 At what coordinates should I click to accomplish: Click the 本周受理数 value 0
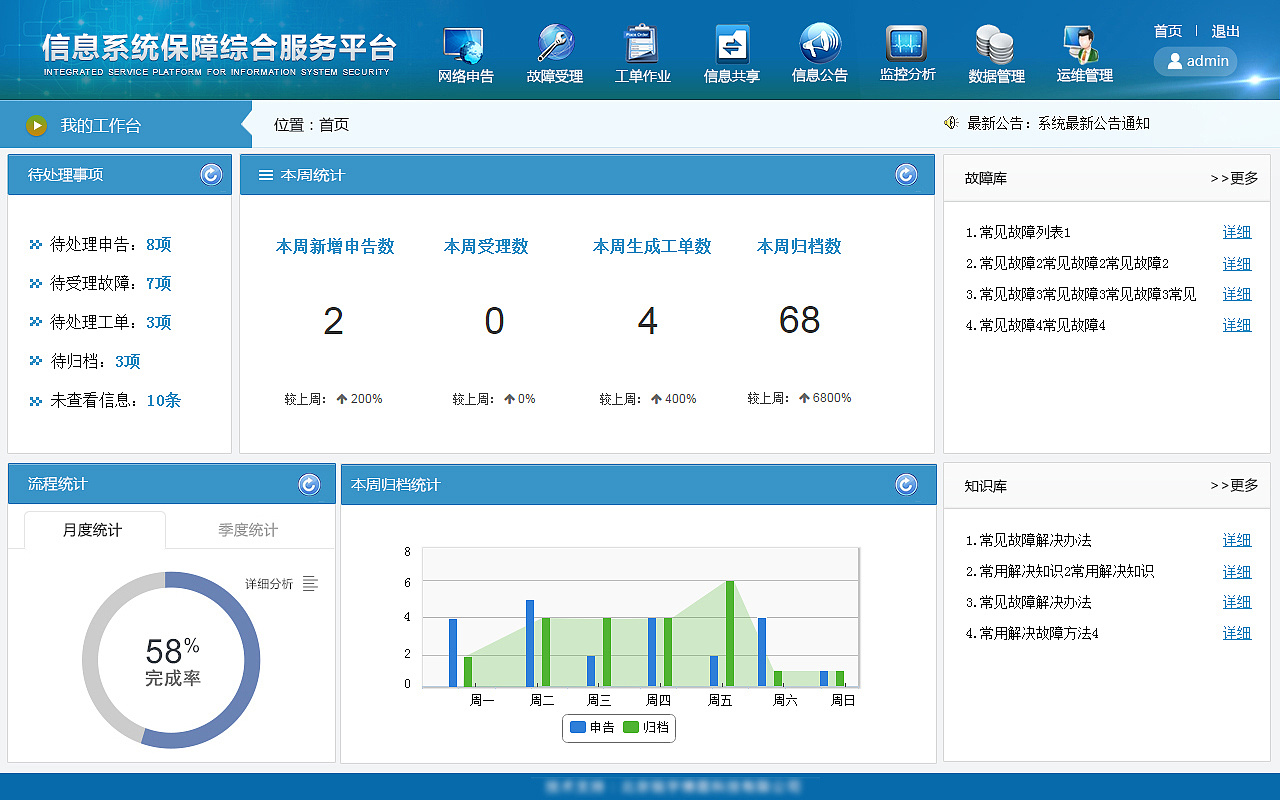(494, 321)
